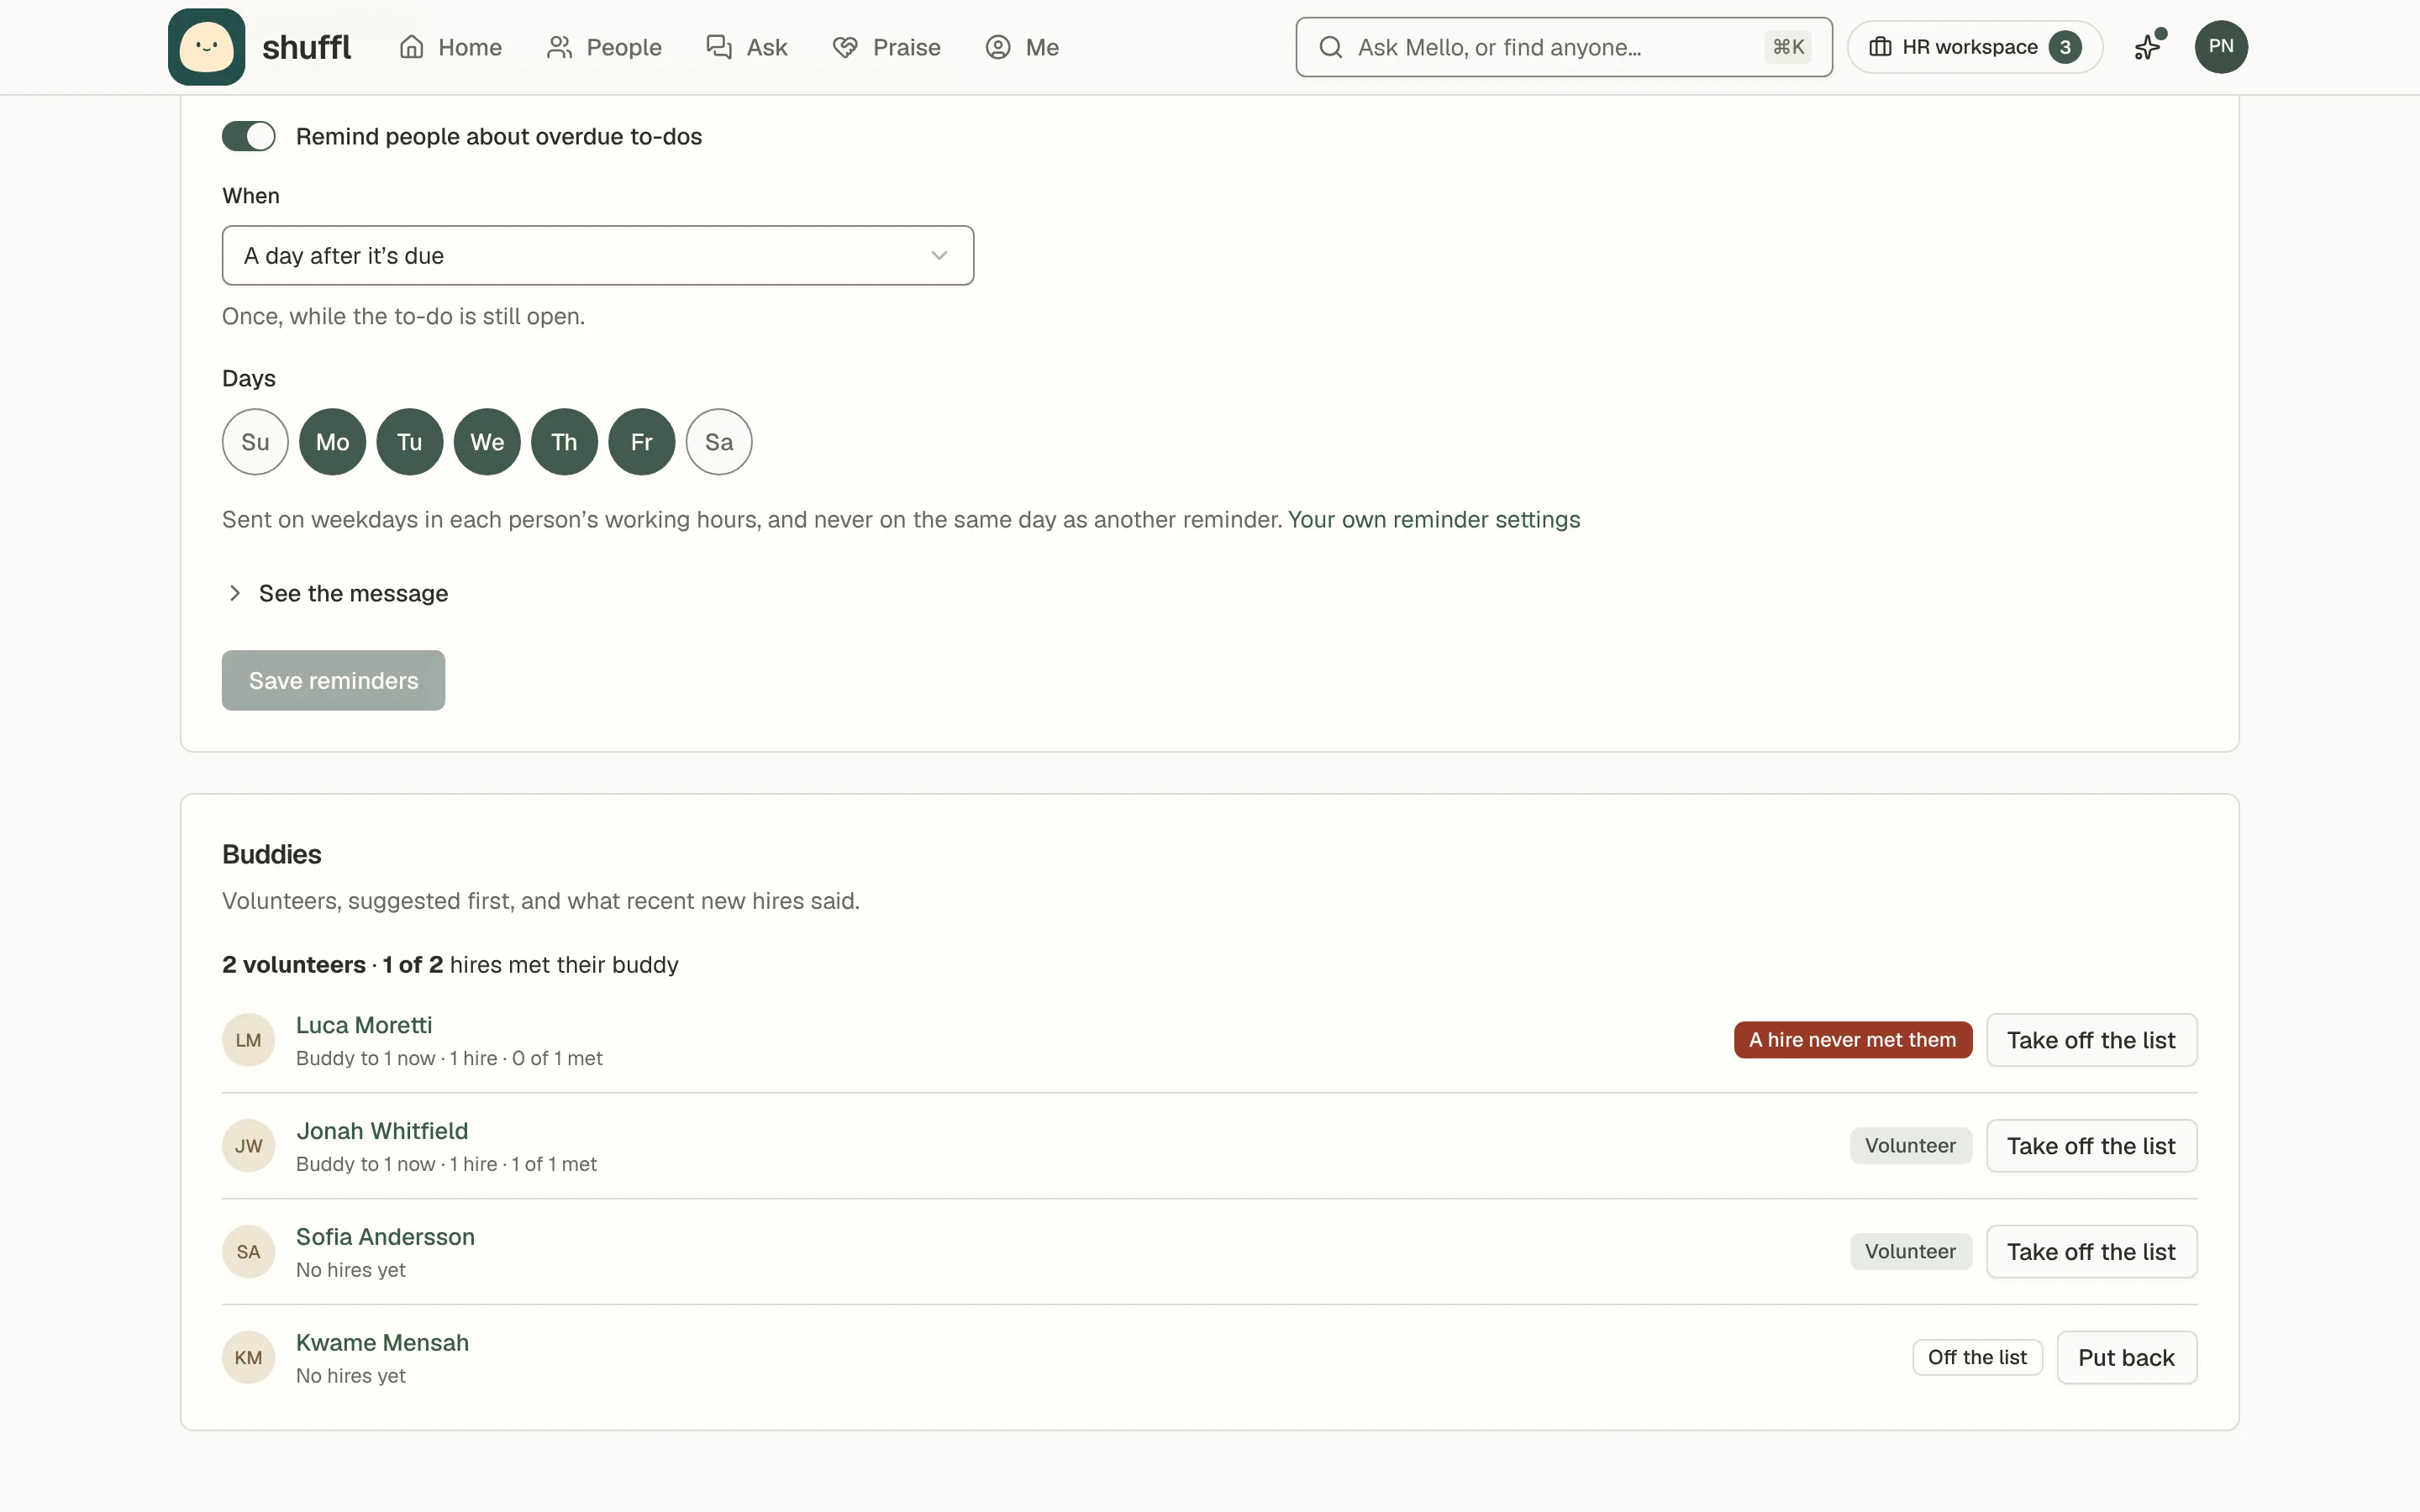Click the search magnifier icon
Viewport: 2420px width, 1512px height.
point(1330,47)
